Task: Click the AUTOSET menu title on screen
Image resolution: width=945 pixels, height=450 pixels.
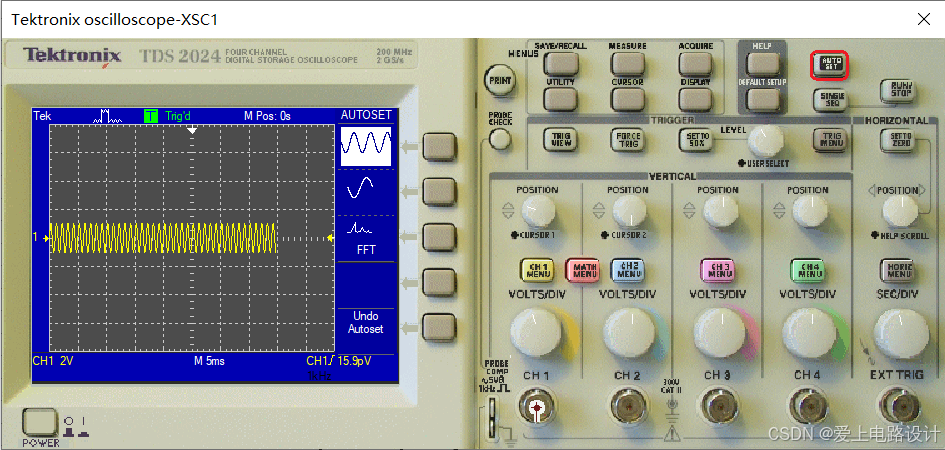Action: pos(366,115)
